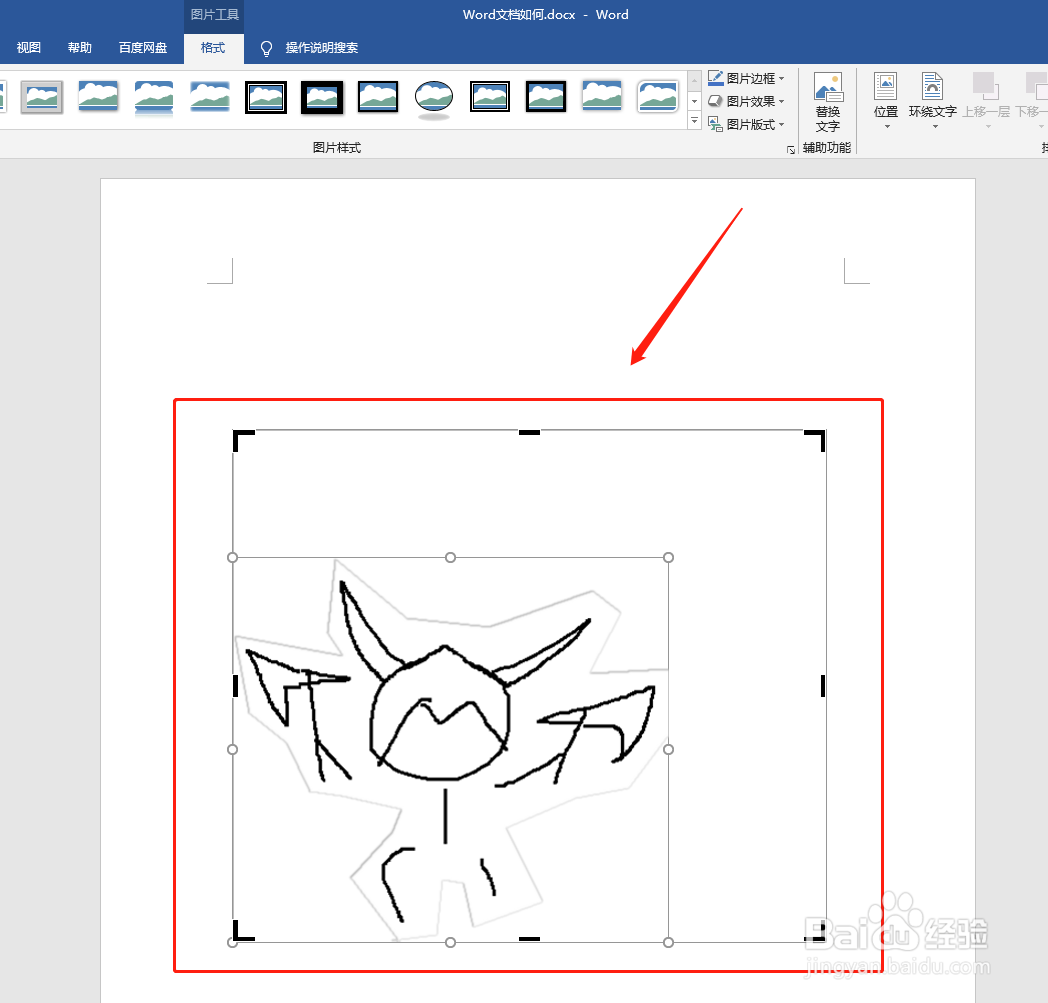The width and height of the screenshot is (1048, 1003).
Task: Apply the simple frame white picture style
Action: (41, 98)
